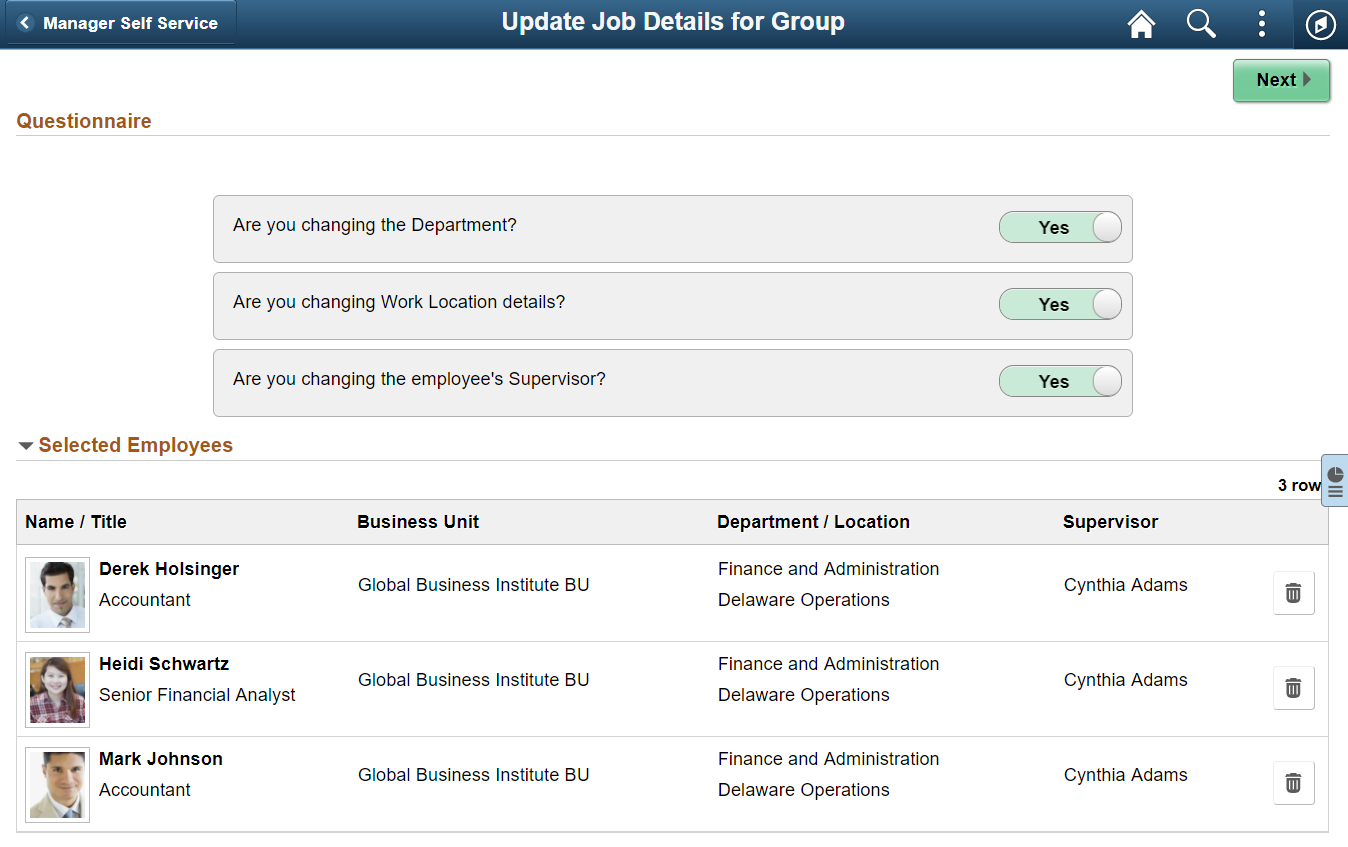Click Delaware Operations in Mark Johnson's row
This screenshot has height=847, width=1348.
coord(804,790)
